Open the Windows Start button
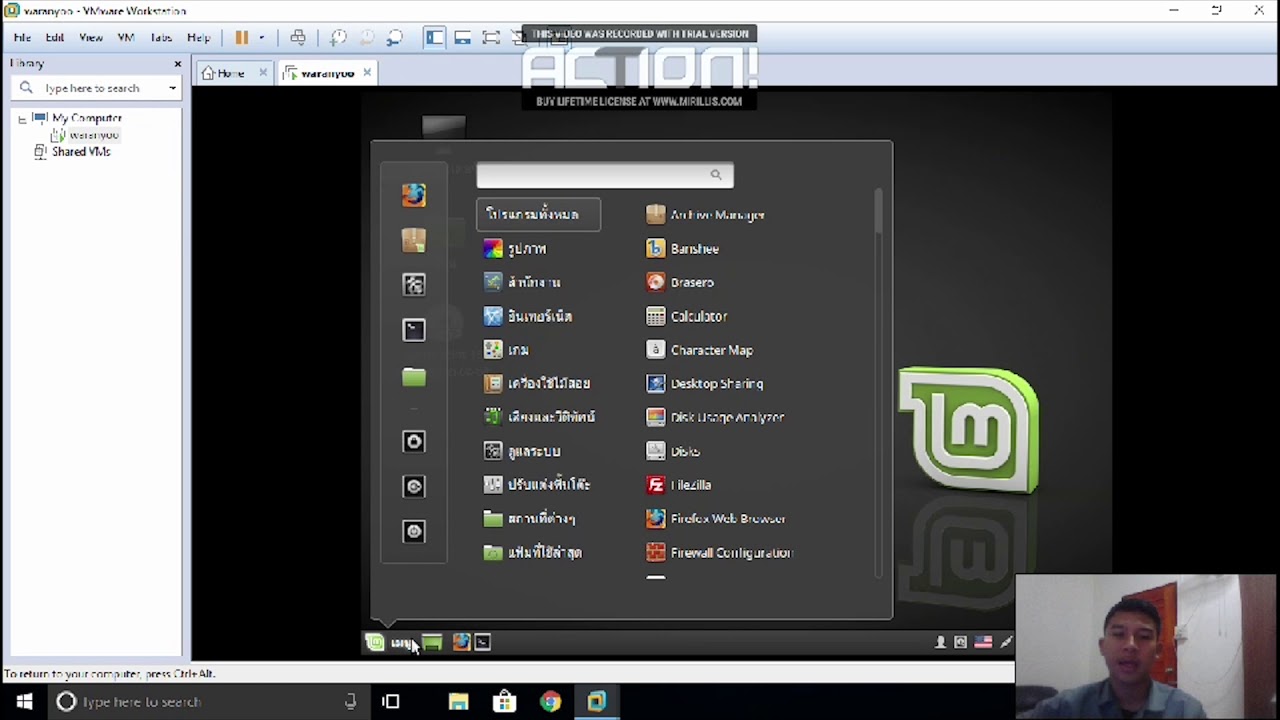The height and width of the screenshot is (720, 1280). [24, 702]
